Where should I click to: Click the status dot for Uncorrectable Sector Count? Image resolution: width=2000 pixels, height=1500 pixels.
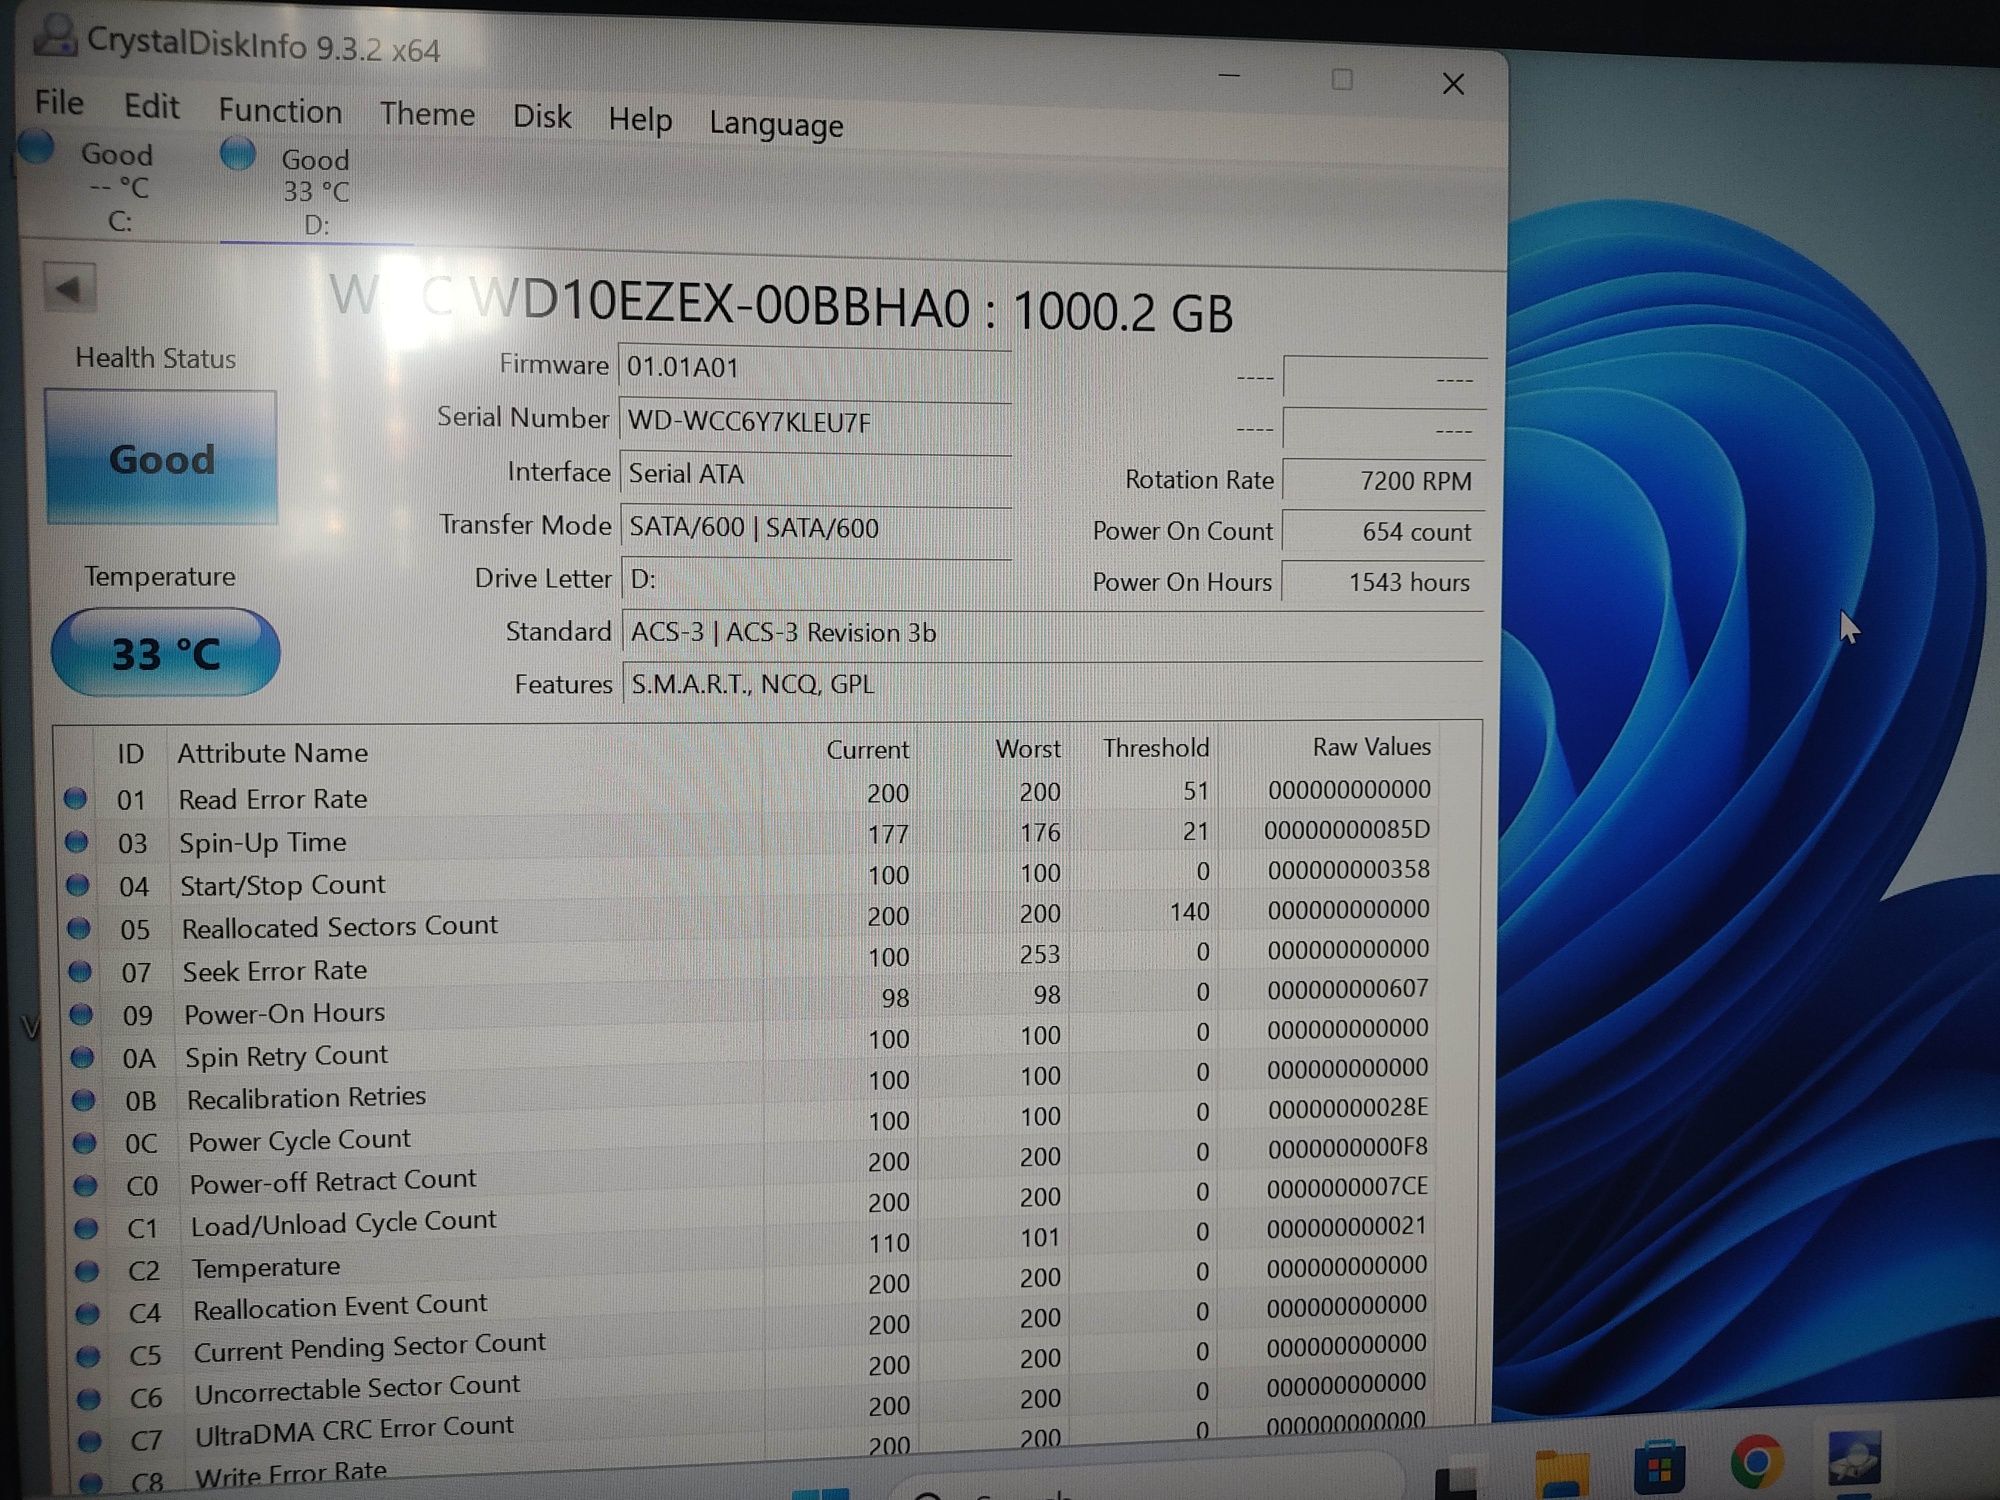coord(89,1398)
